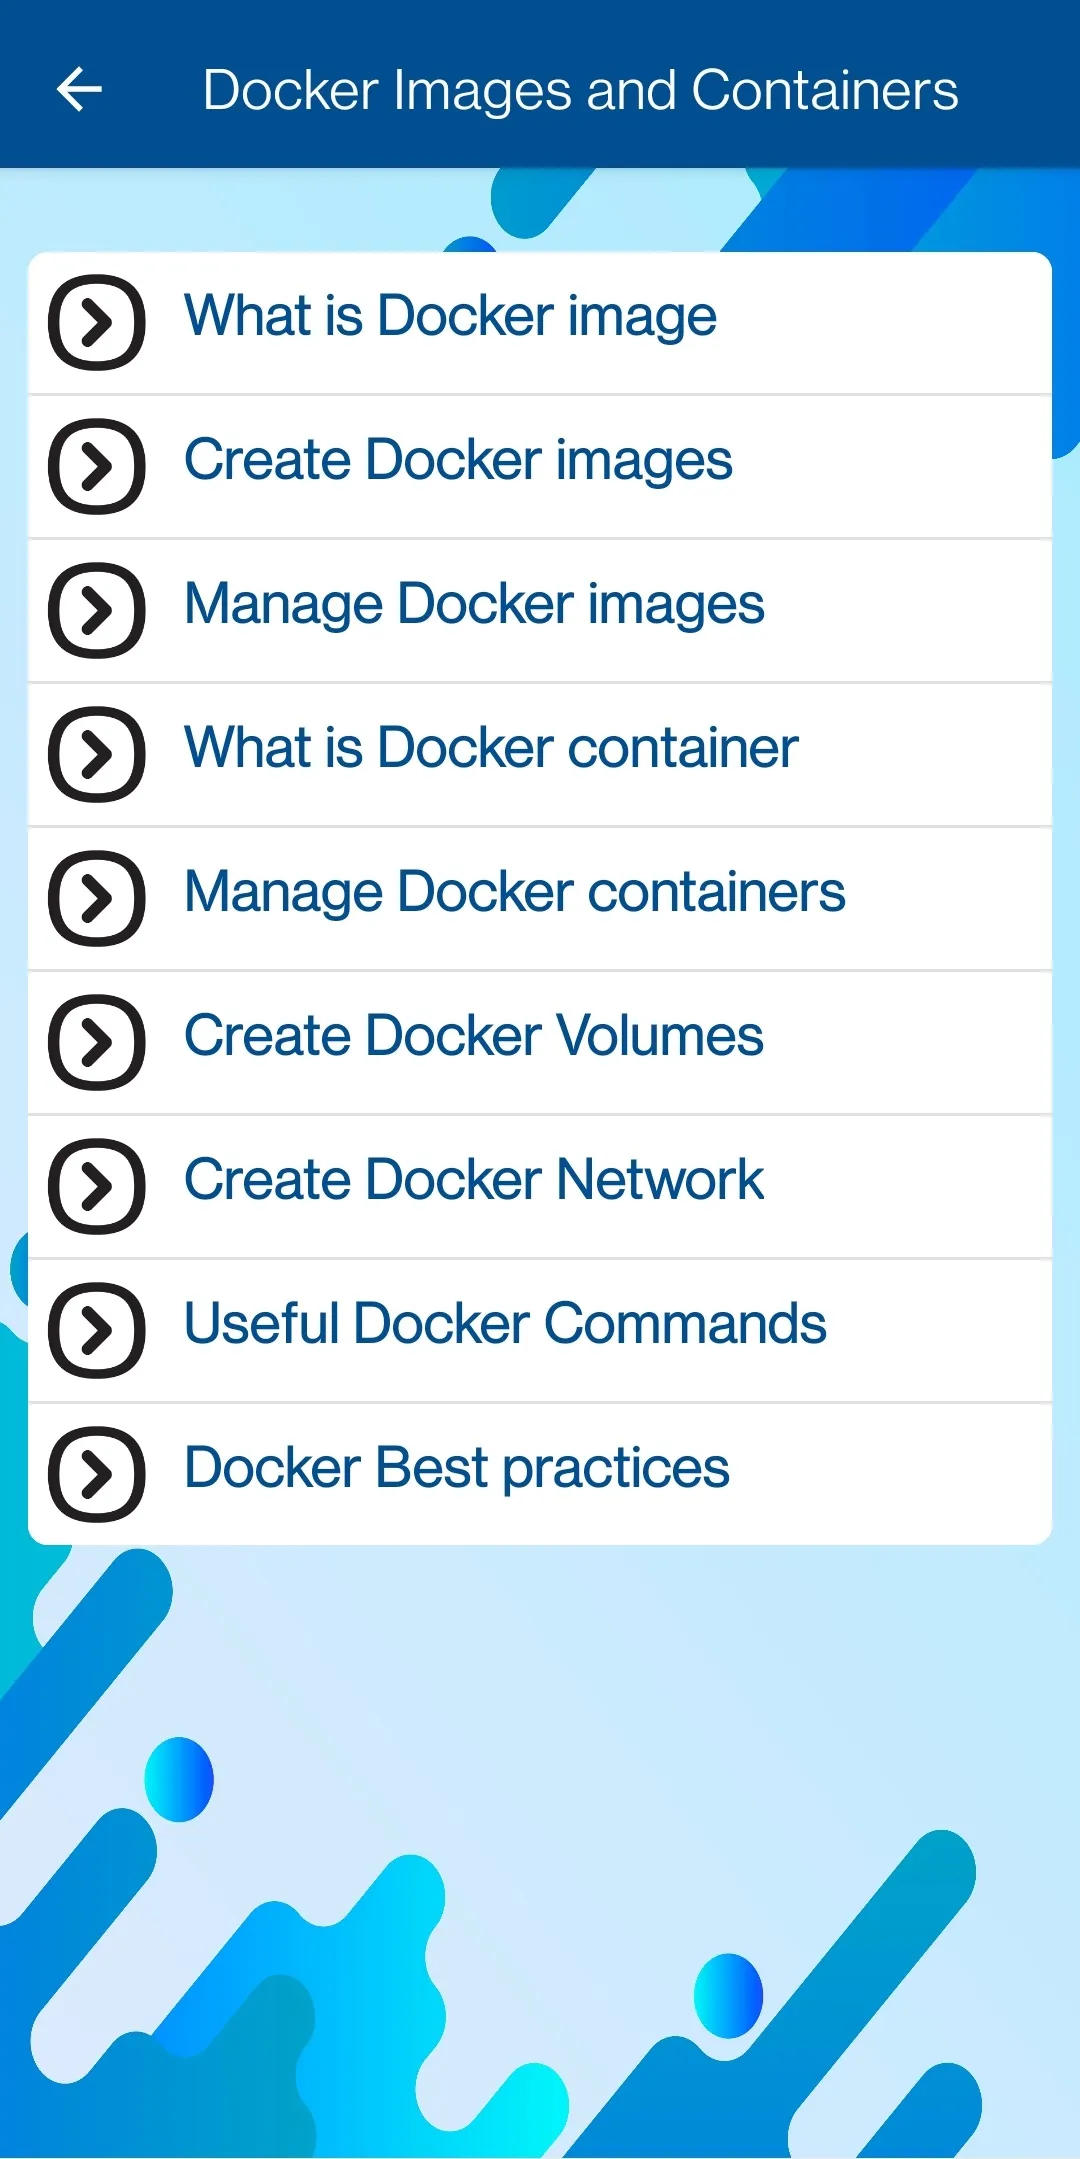The width and height of the screenshot is (1080, 2159).
Task: Select Create Docker Network entry
Action: tap(540, 1187)
